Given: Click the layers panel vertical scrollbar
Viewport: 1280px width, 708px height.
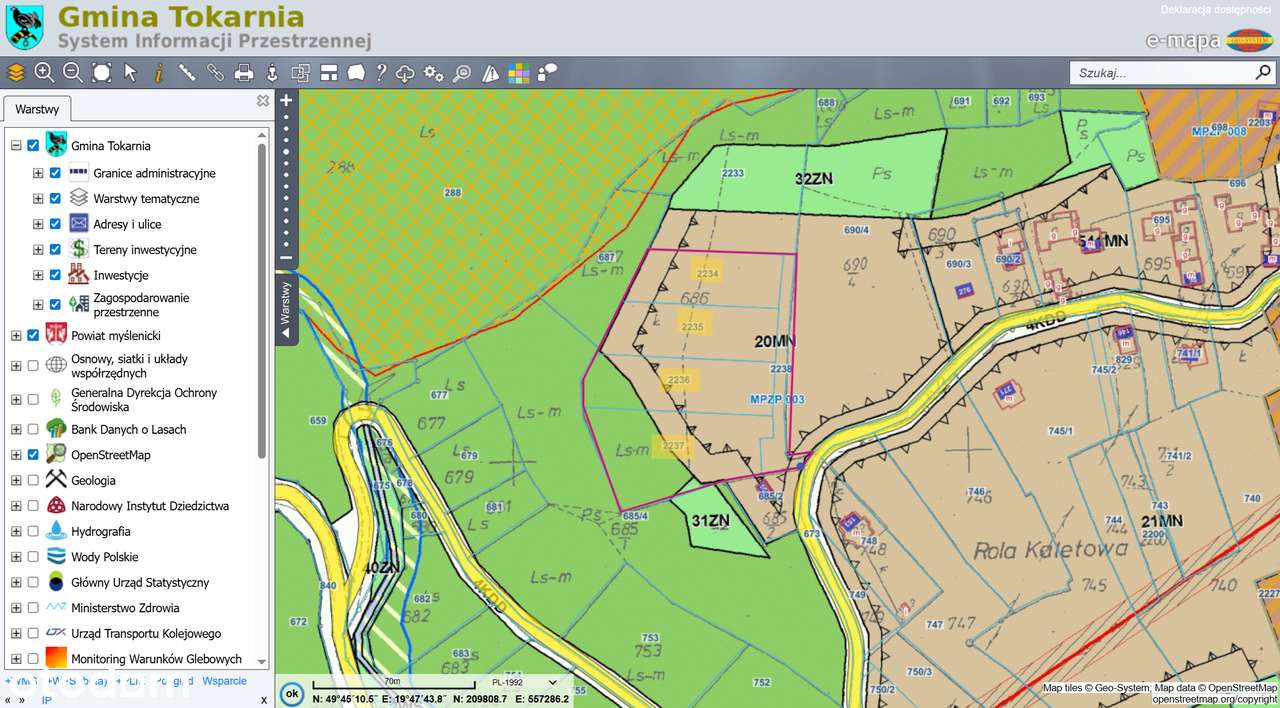Looking at the screenshot, I should 263,300.
